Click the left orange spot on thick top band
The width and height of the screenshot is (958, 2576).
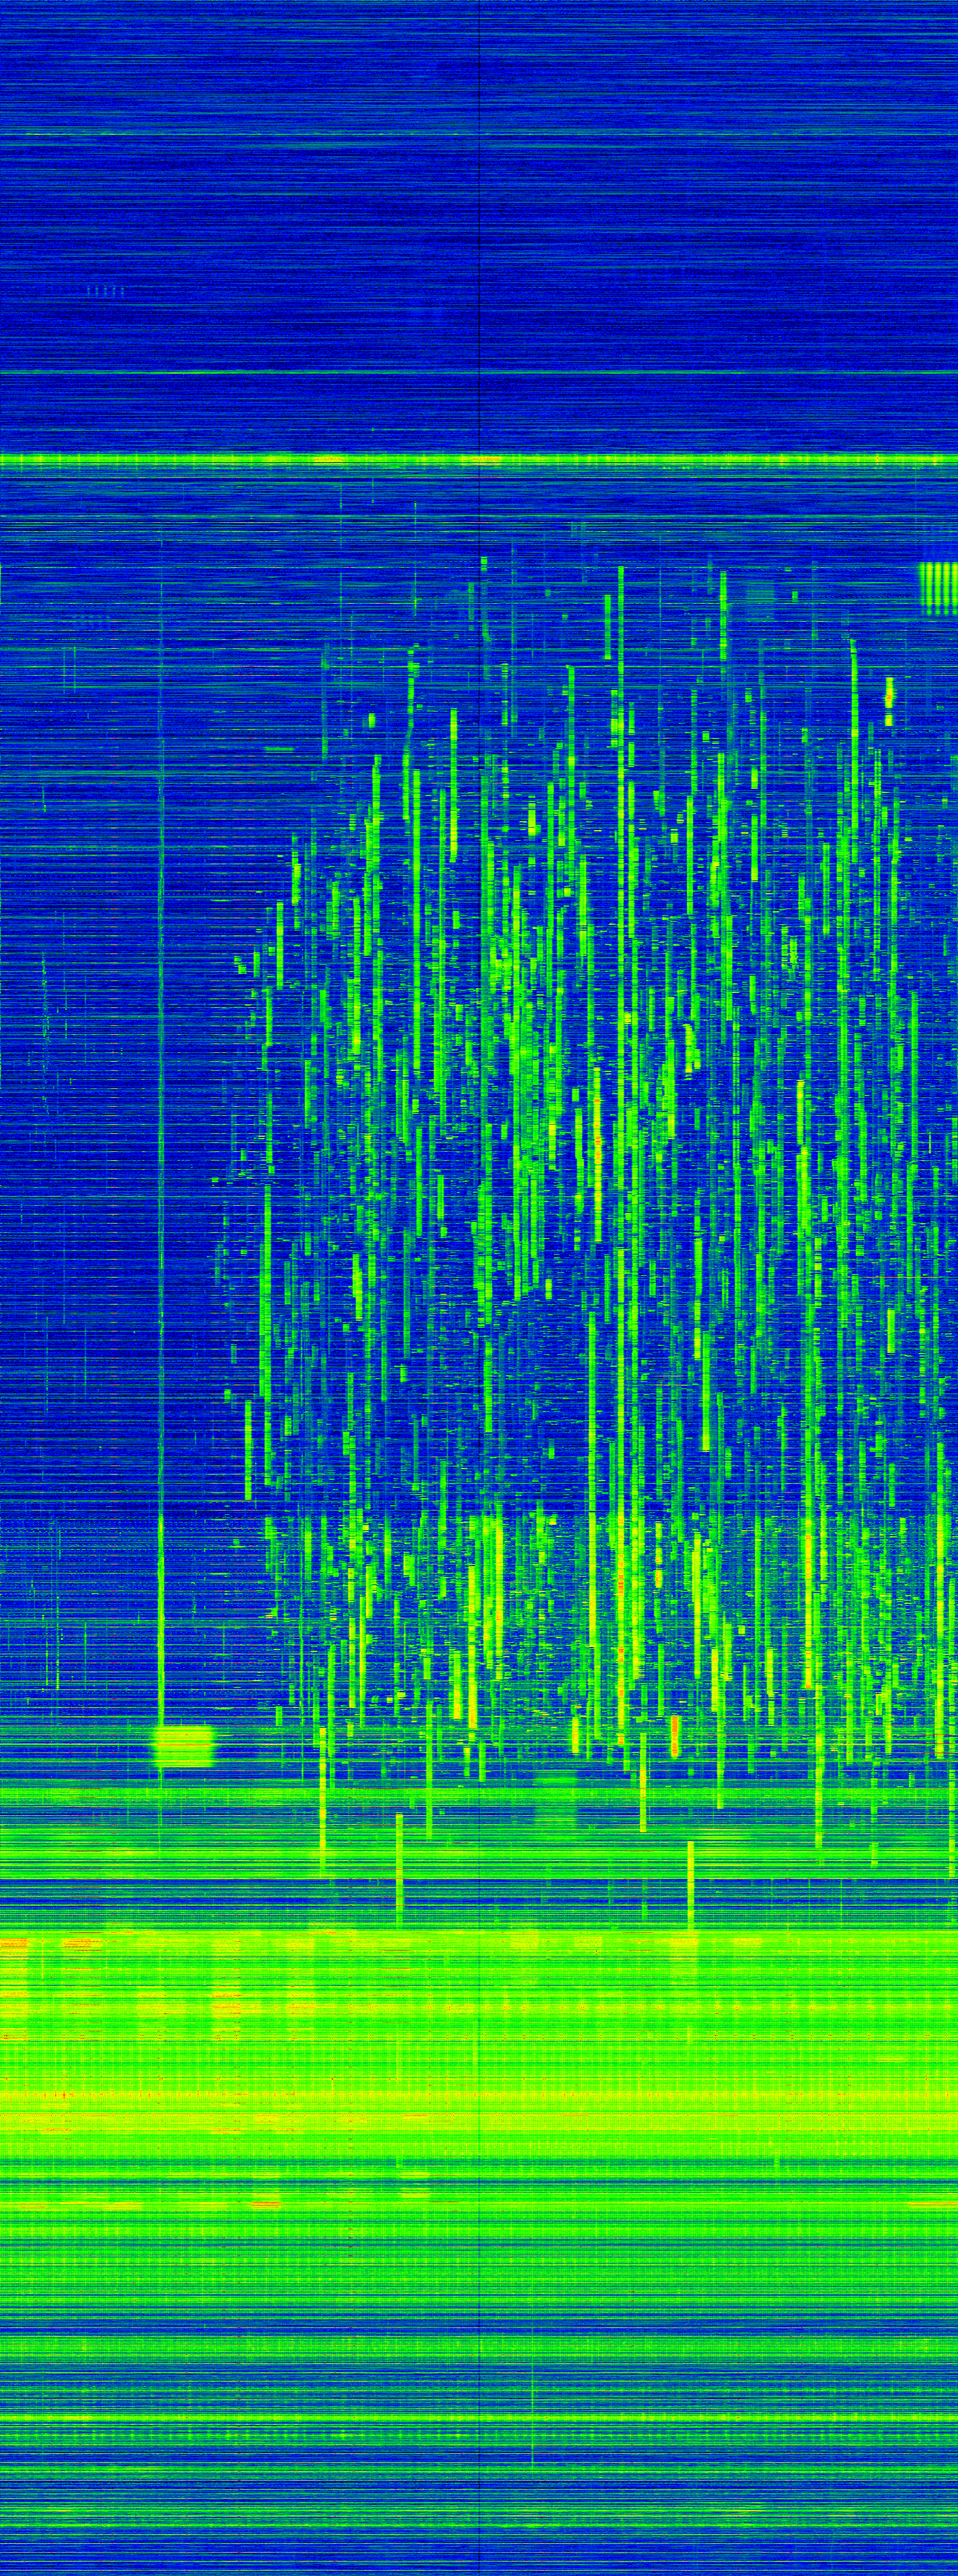pyautogui.click(x=328, y=460)
